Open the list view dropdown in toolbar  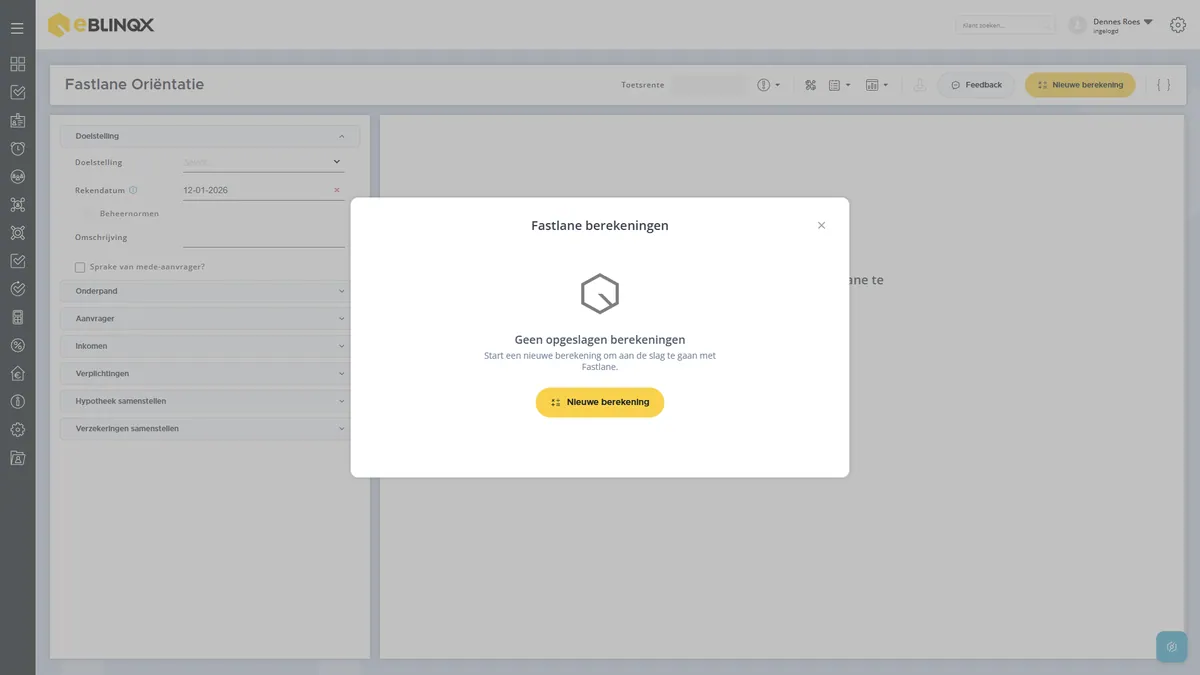click(840, 85)
